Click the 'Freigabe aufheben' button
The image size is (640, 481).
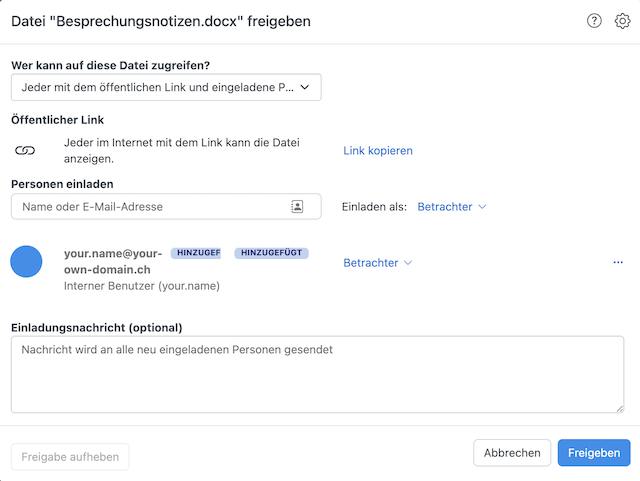70,457
